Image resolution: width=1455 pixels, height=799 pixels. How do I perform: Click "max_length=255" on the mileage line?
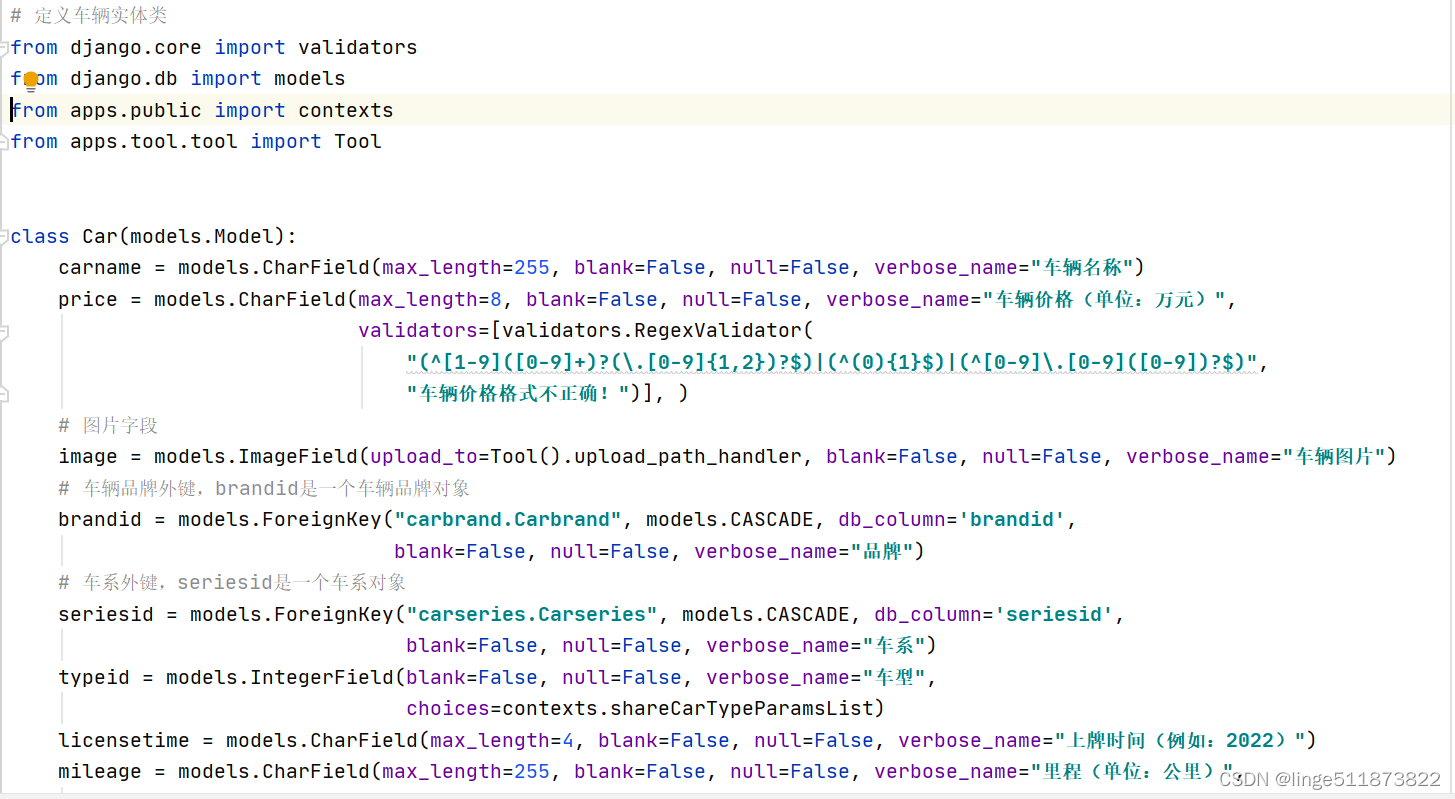coord(466,771)
